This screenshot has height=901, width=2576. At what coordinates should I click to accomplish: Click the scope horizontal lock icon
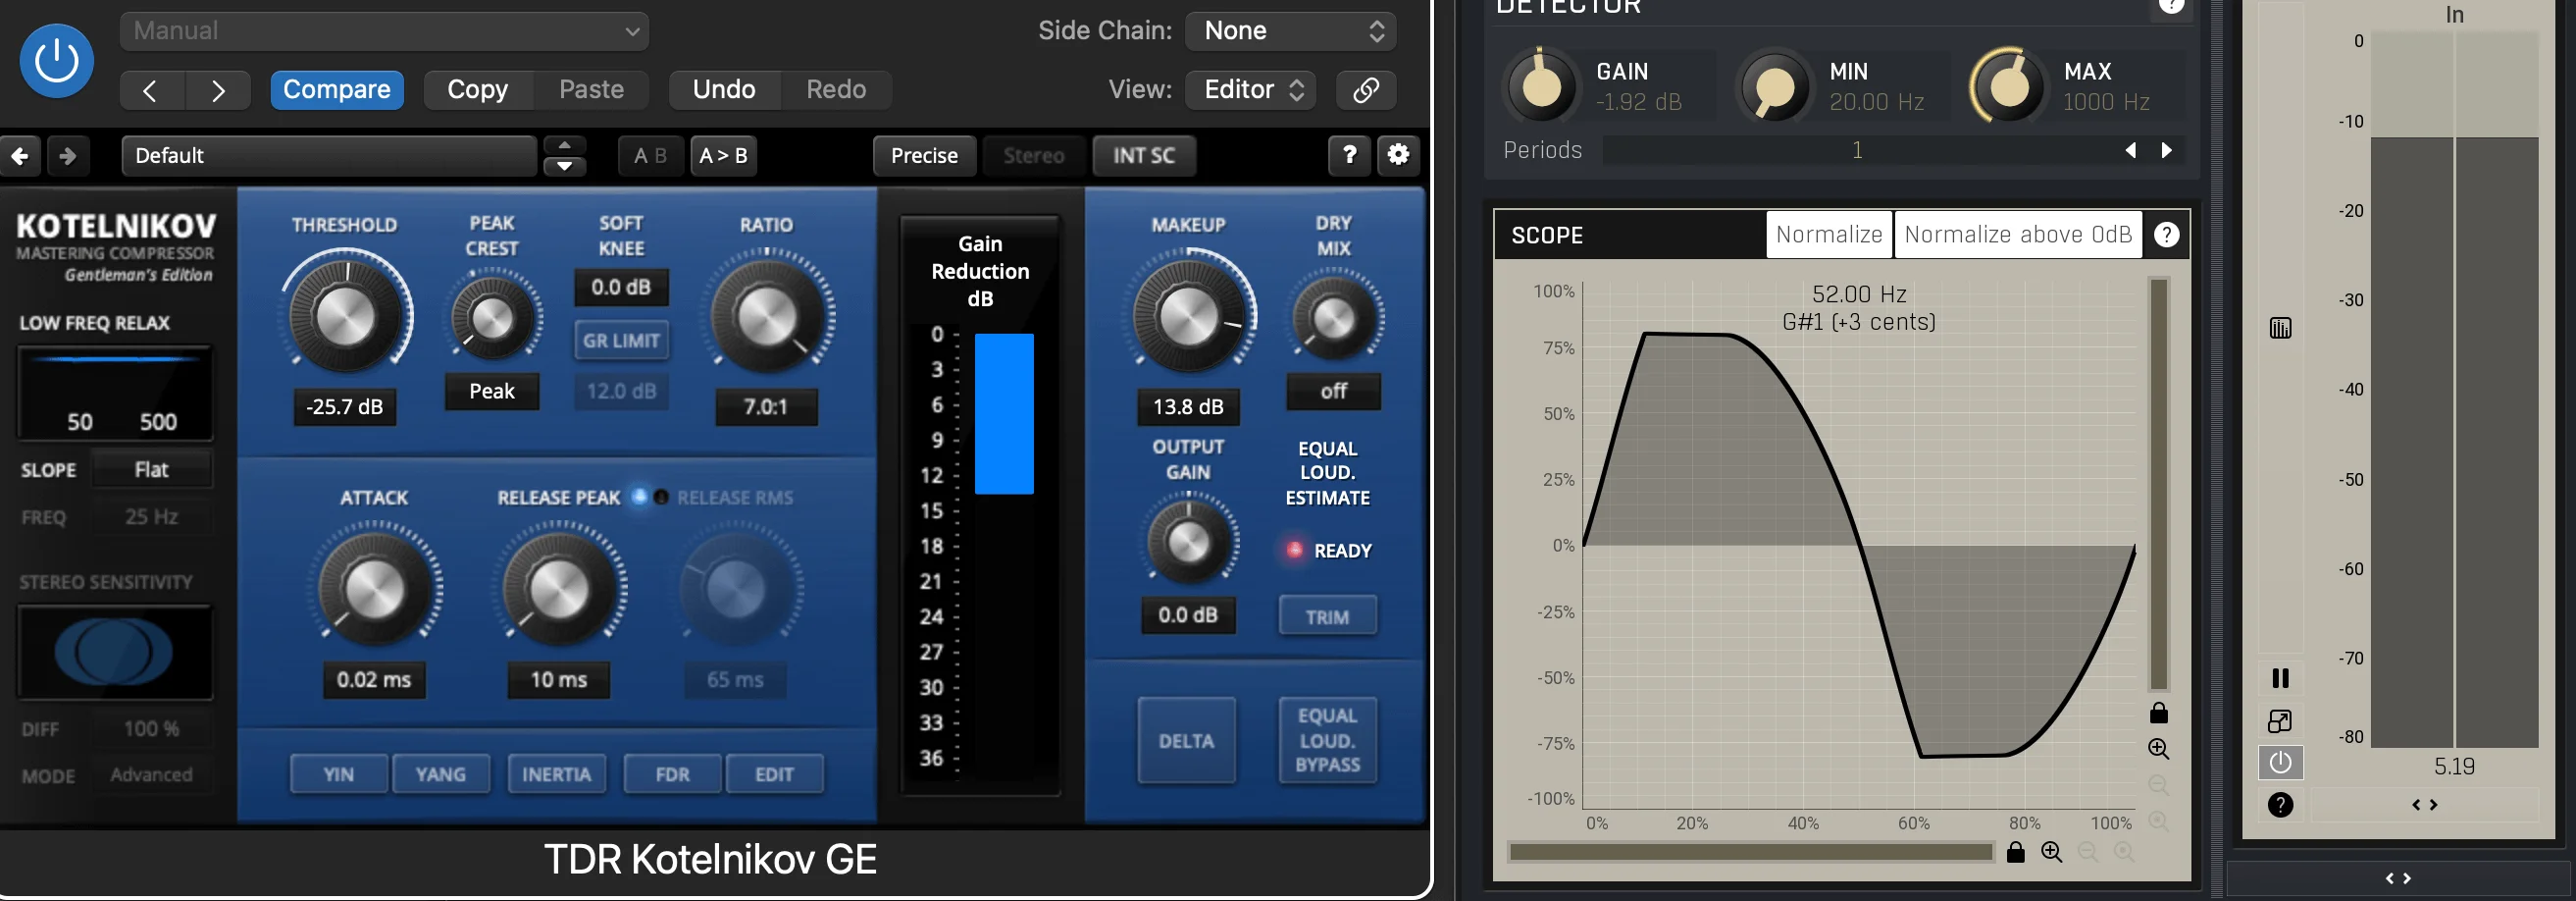point(2015,852)
